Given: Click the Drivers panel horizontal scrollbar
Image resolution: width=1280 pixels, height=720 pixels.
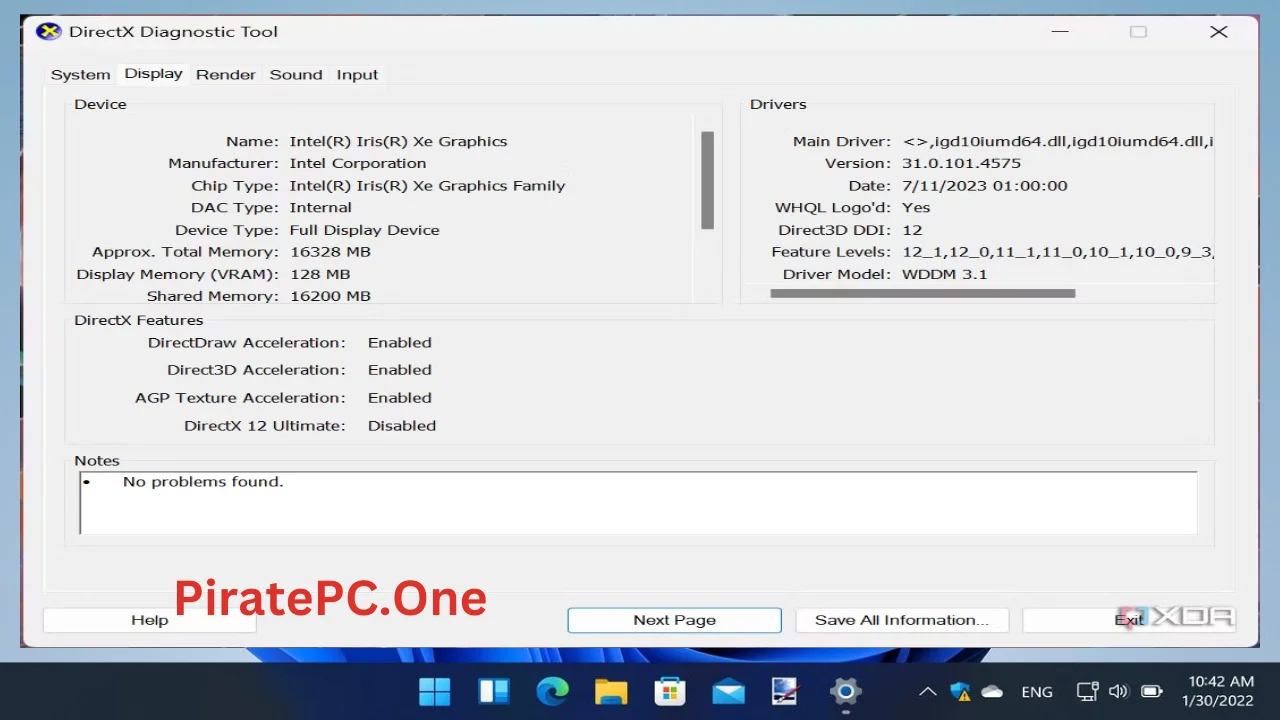Looking at the screenshot, I should [x=923, y=294].
